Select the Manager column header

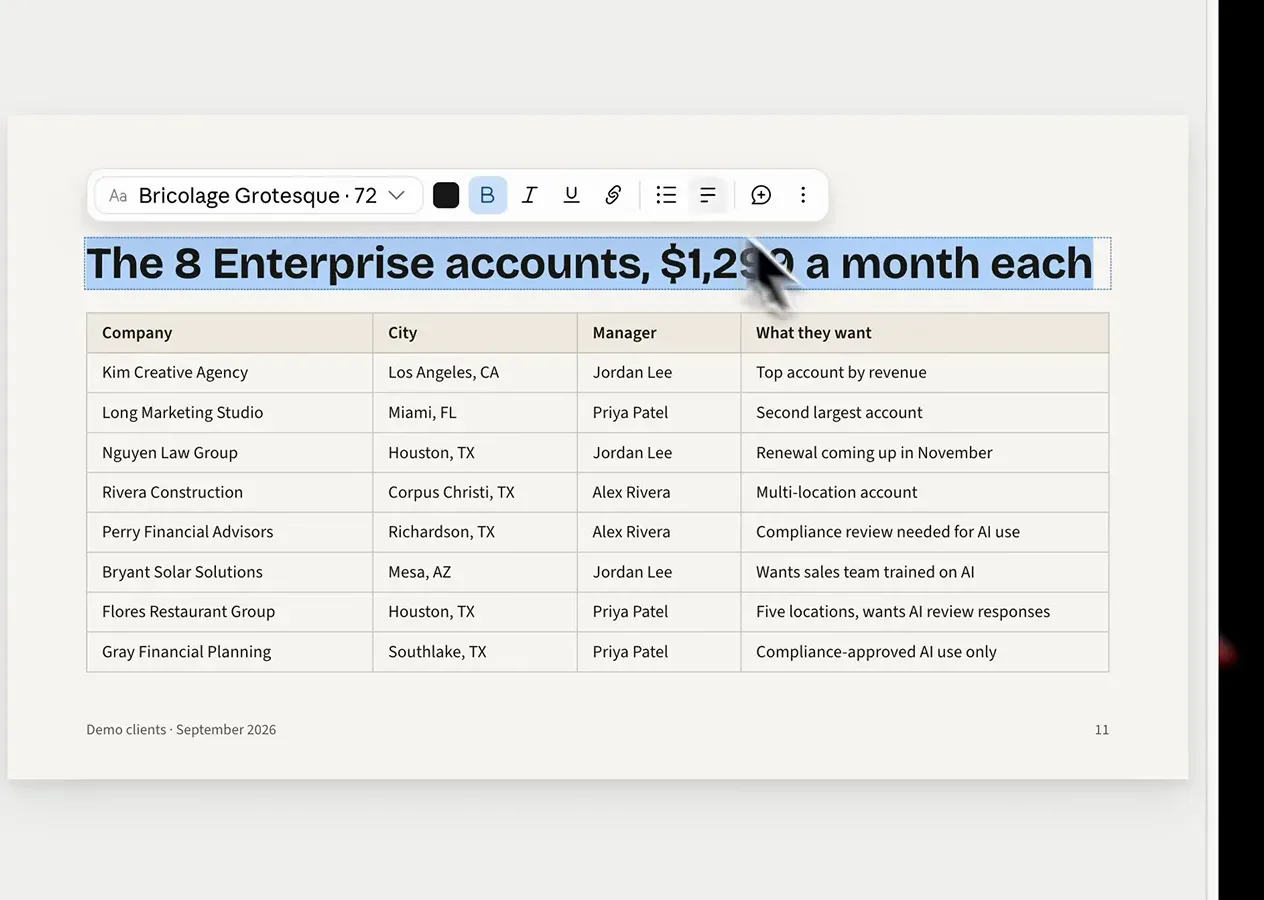(659, 333)
